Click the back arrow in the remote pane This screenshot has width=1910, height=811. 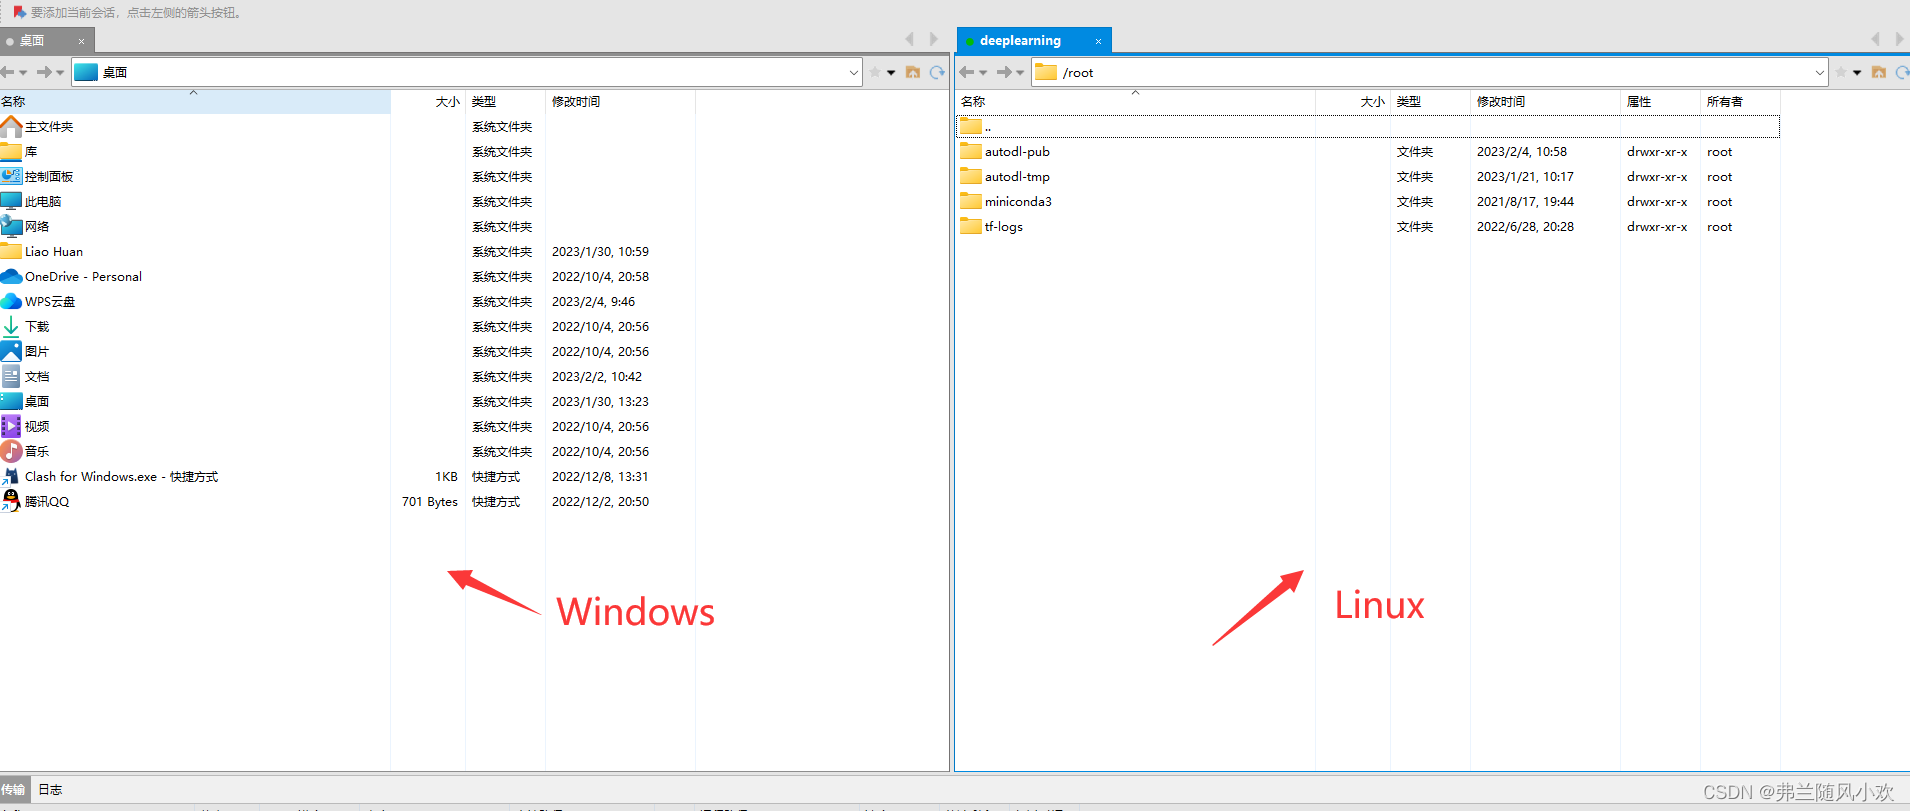click(x=967, y=72)
